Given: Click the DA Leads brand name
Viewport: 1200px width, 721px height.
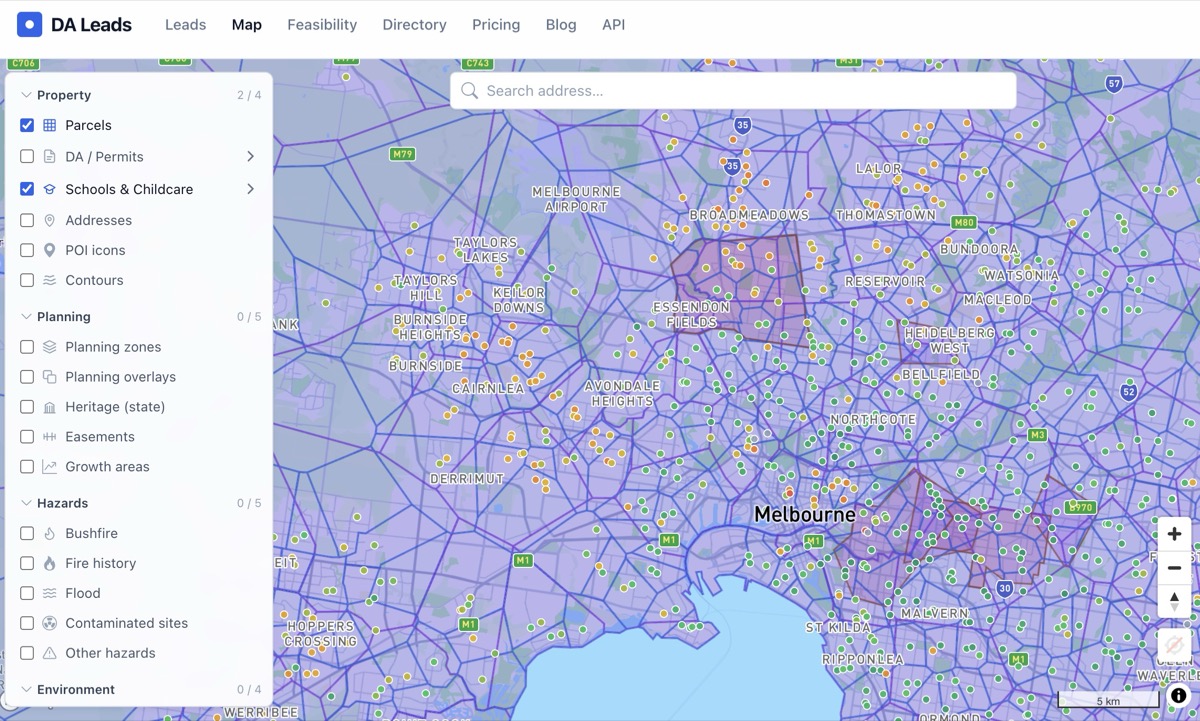Looking at the screenshot, I should [91, 25].
